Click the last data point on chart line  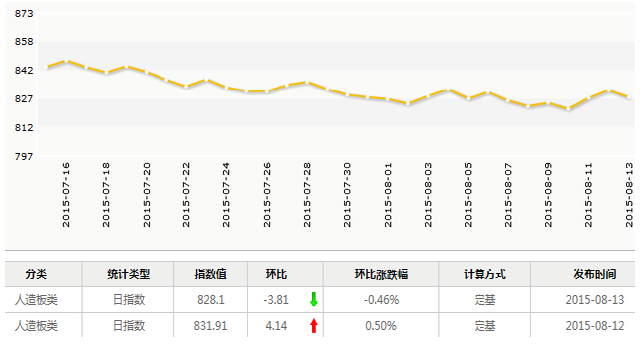click(629, 97)
